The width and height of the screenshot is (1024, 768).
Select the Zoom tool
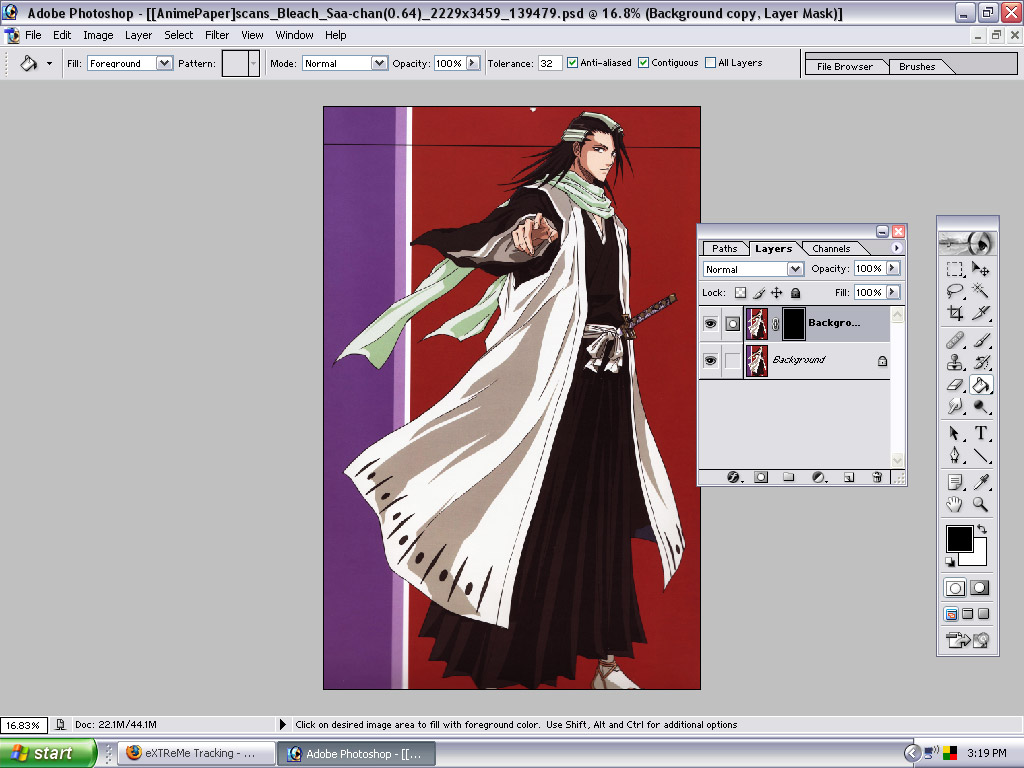(980, 504)
